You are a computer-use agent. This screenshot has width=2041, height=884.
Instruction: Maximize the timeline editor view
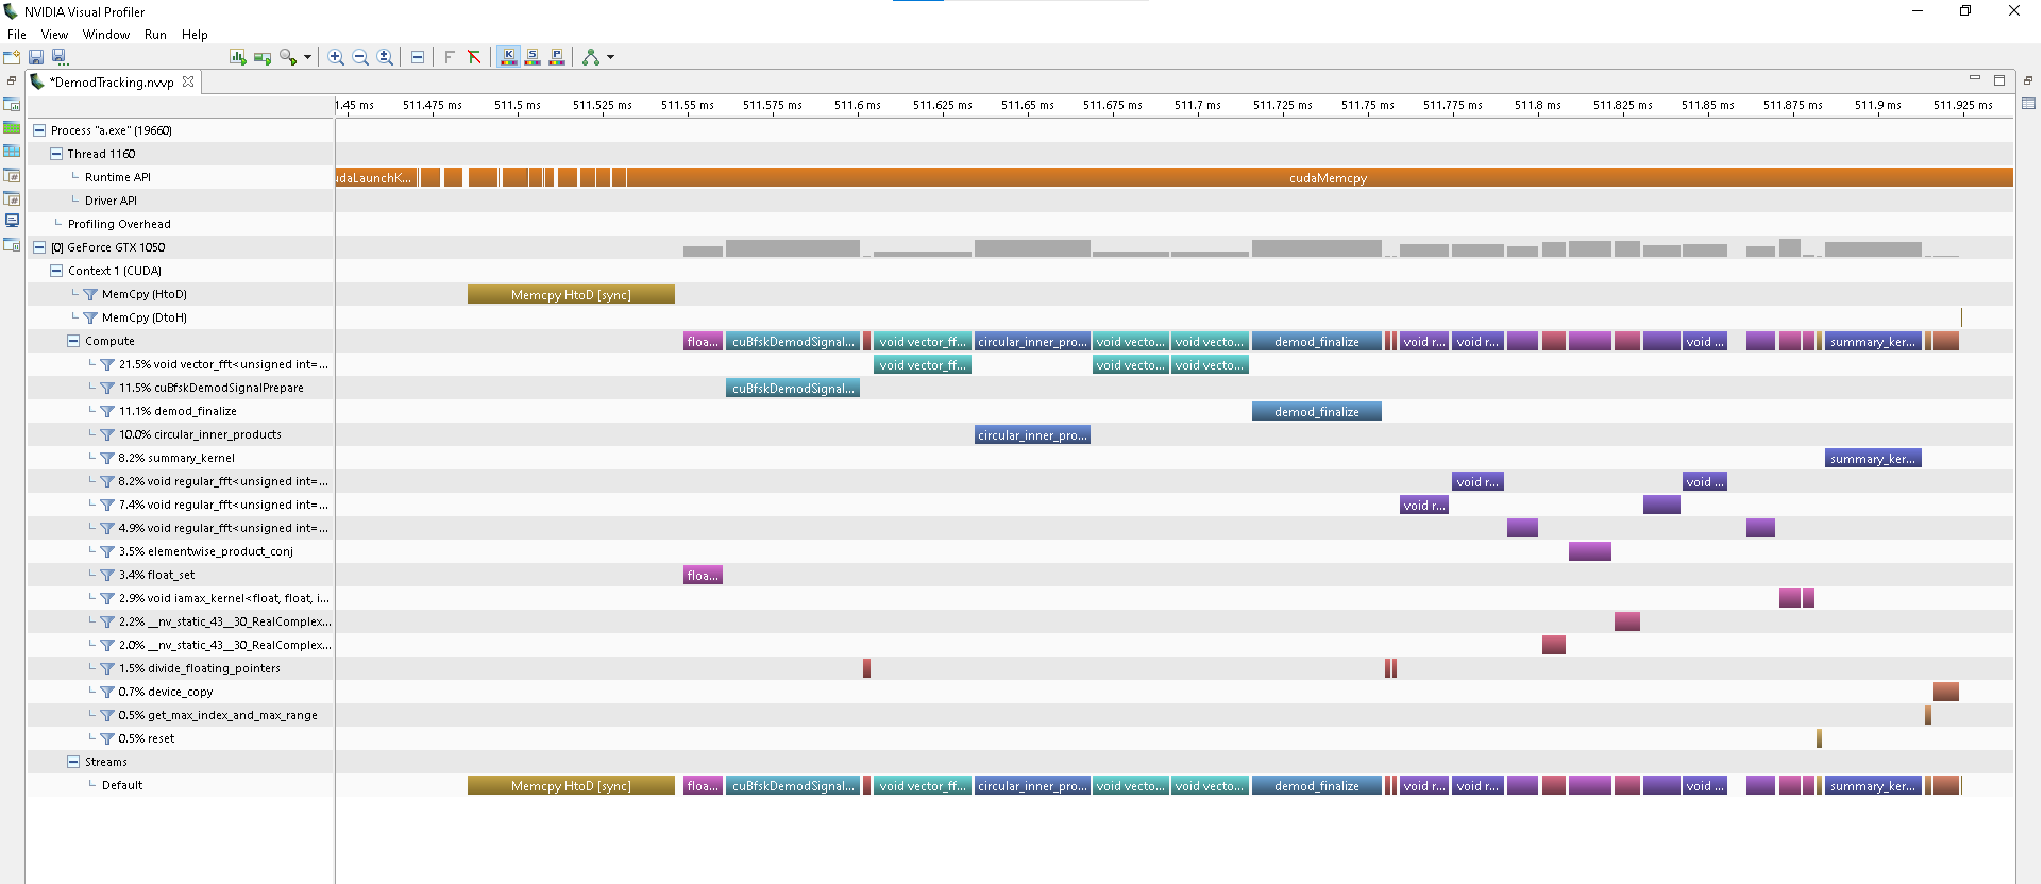(x=1999, y=80)
